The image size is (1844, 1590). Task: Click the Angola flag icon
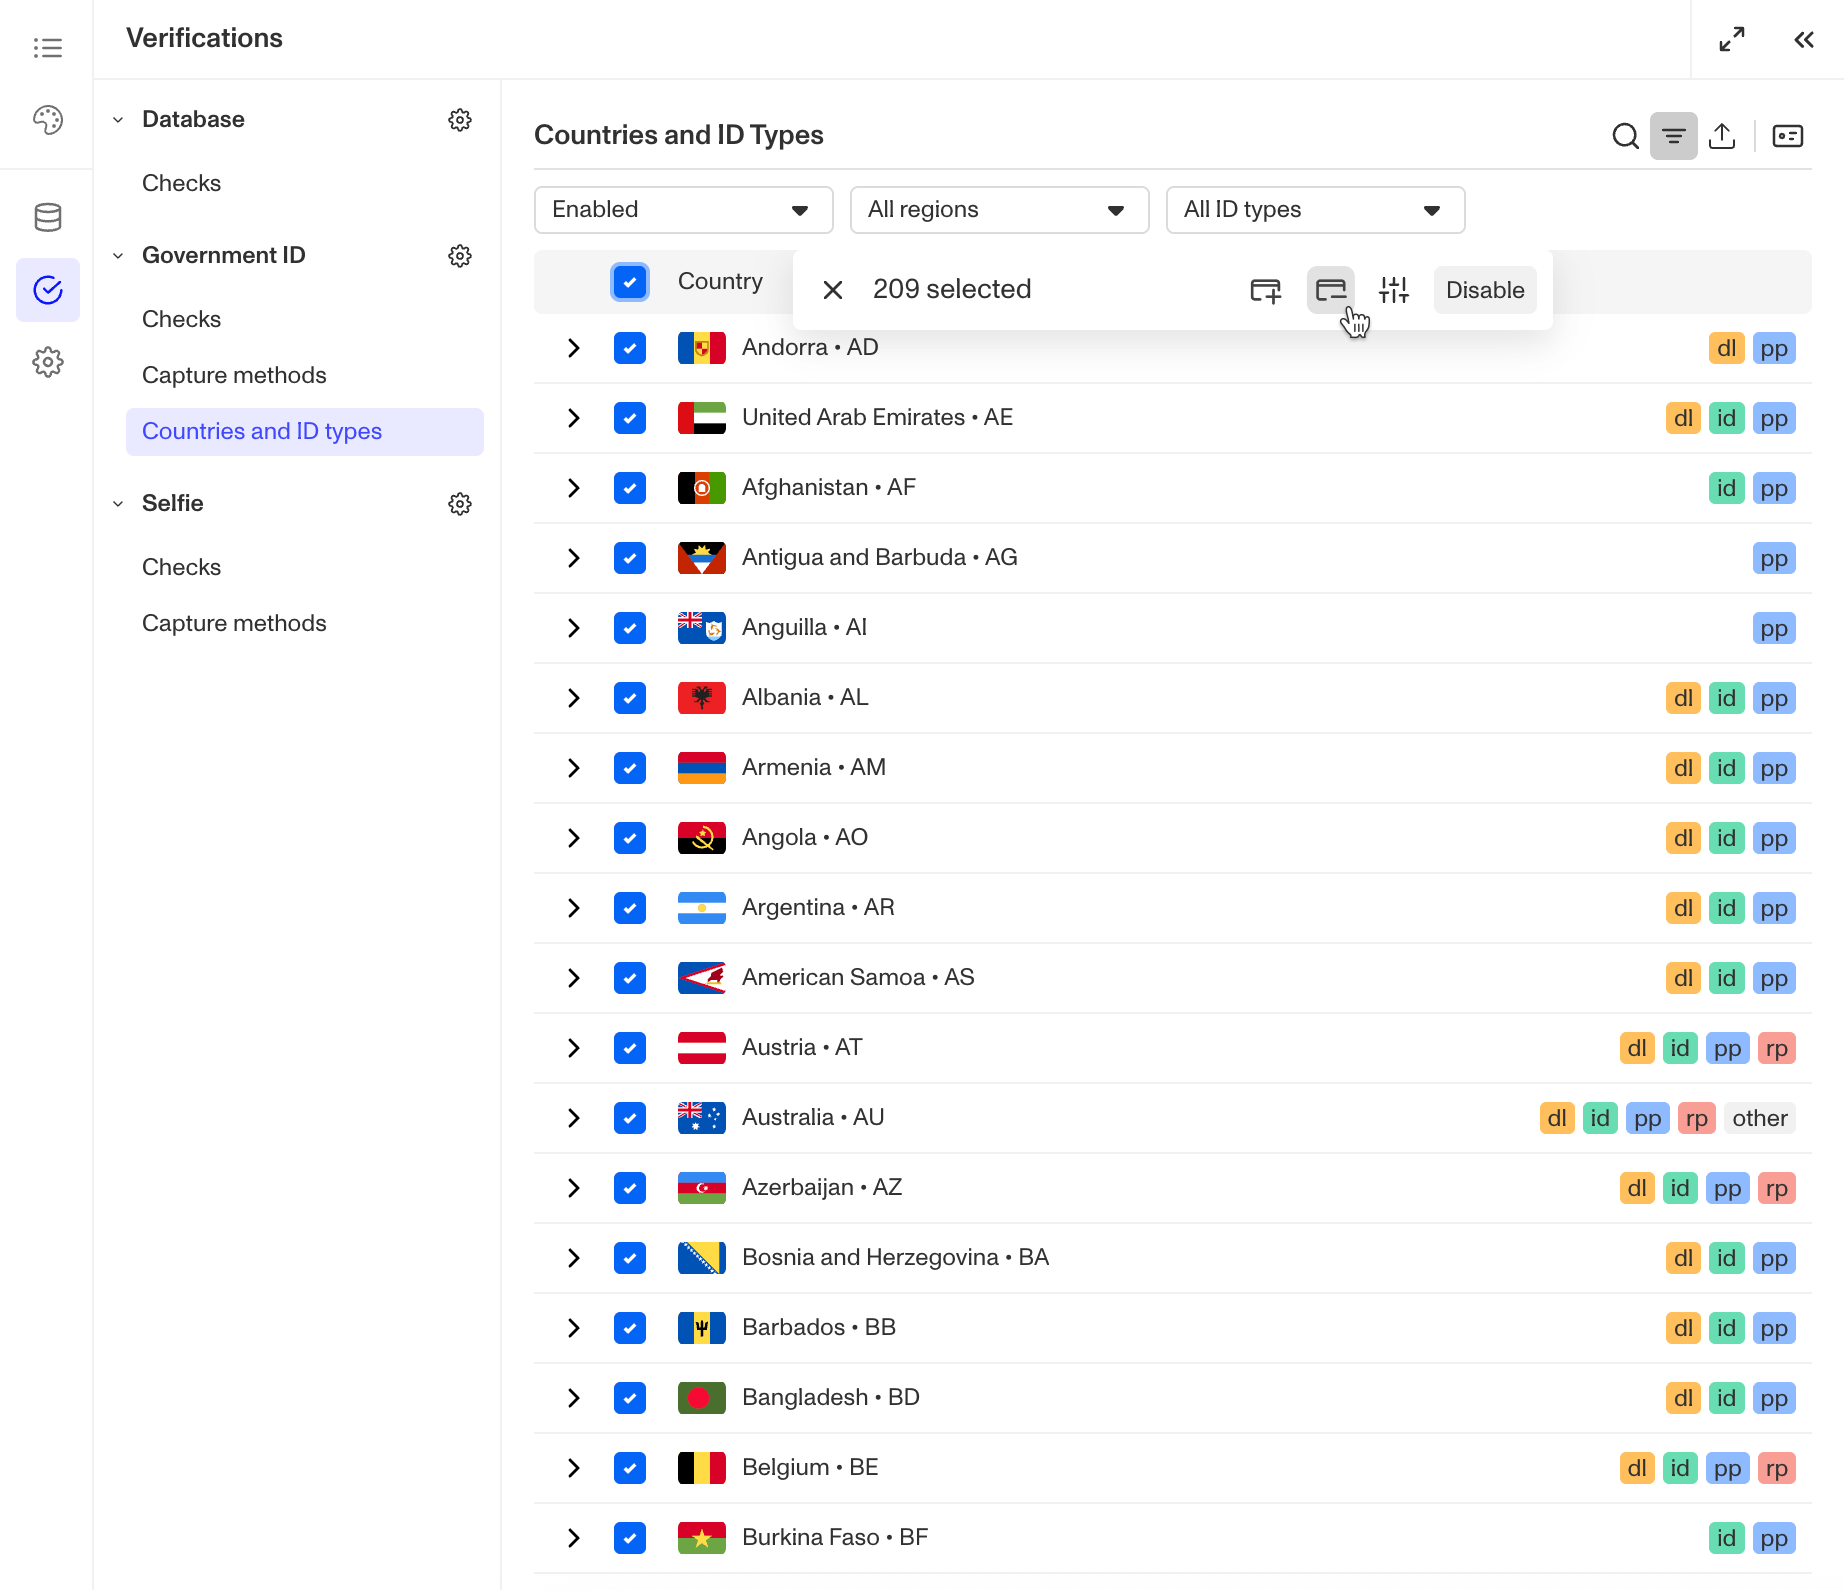click(702, 838)
